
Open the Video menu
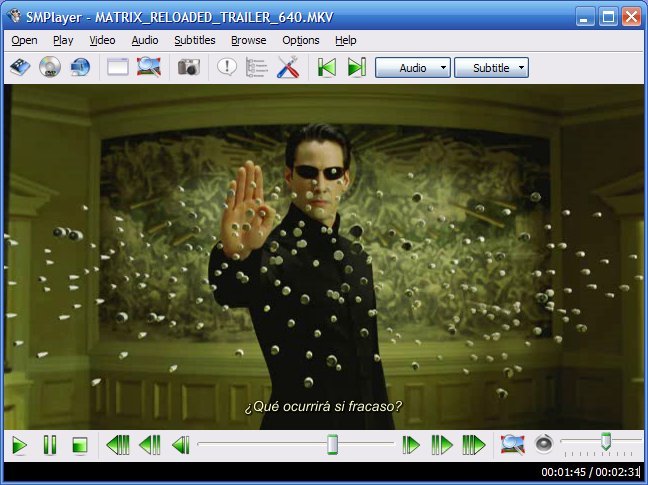pos(102,40)
